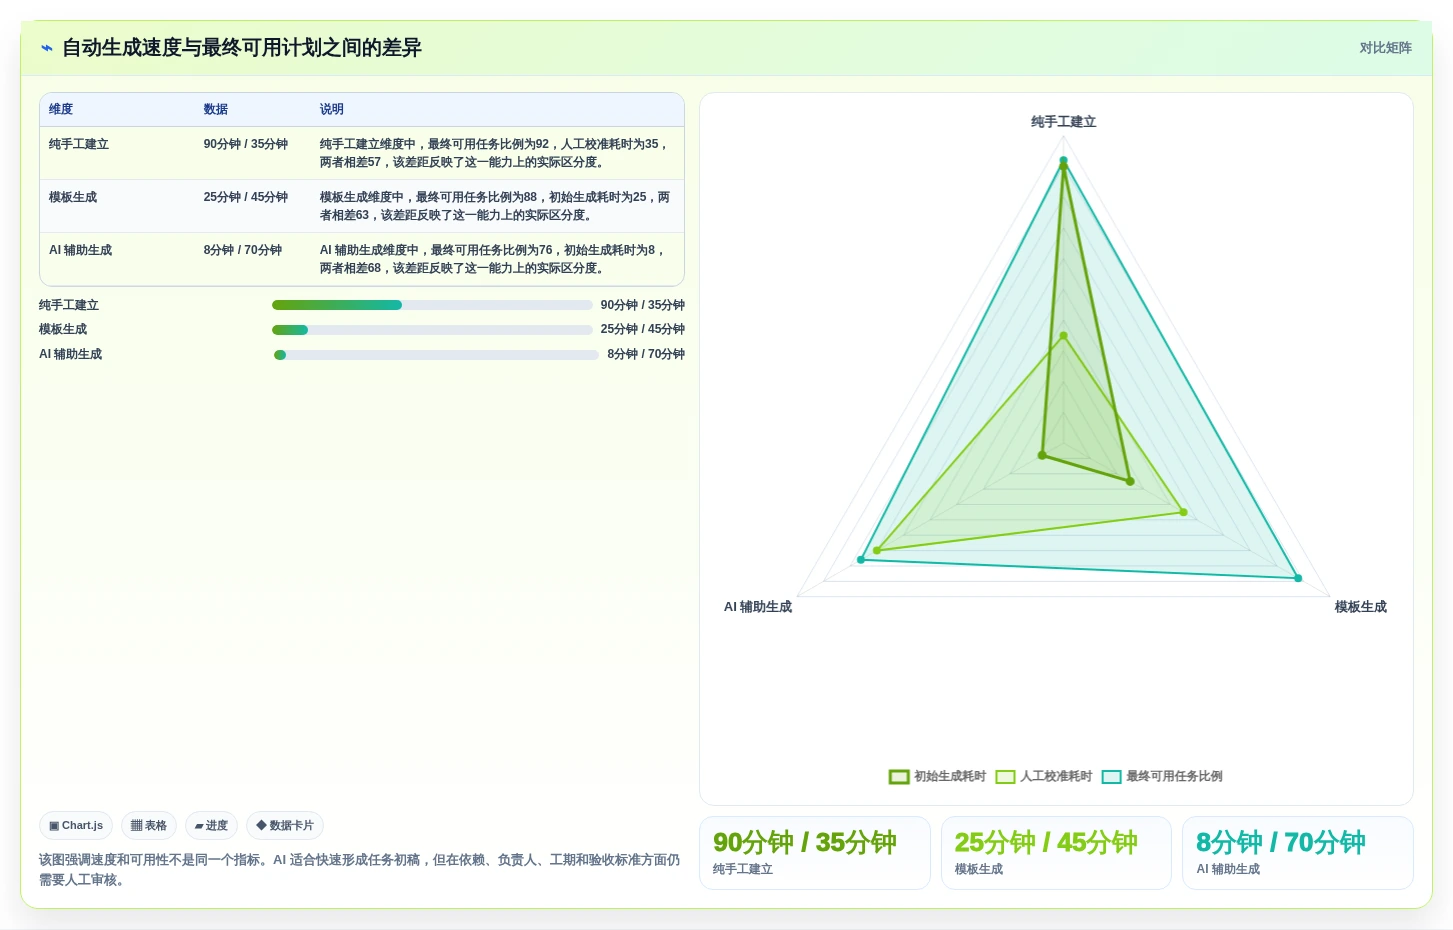The width and height of the screenshot is (1453, 930).
Task: Click 纯手工建立 row name in table
Action: click(x=79, y=144)
